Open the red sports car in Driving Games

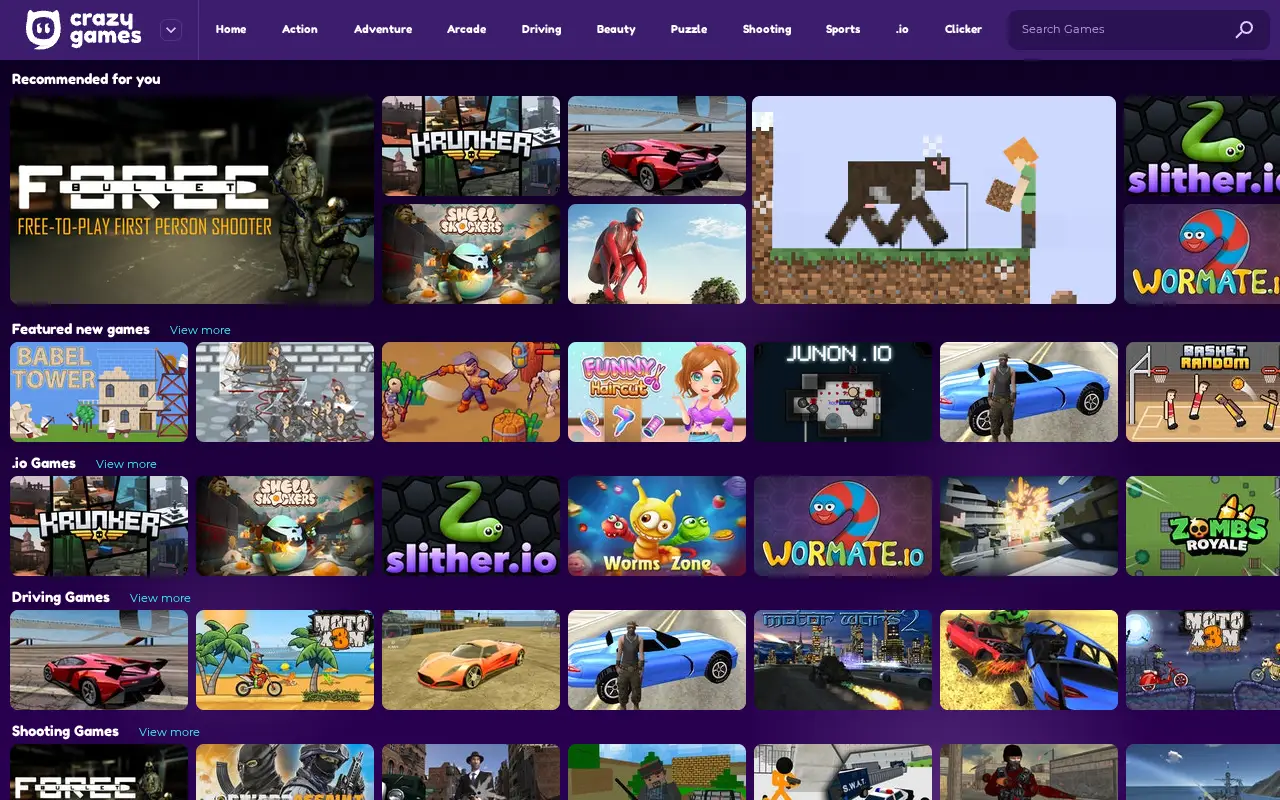point(99,660)
